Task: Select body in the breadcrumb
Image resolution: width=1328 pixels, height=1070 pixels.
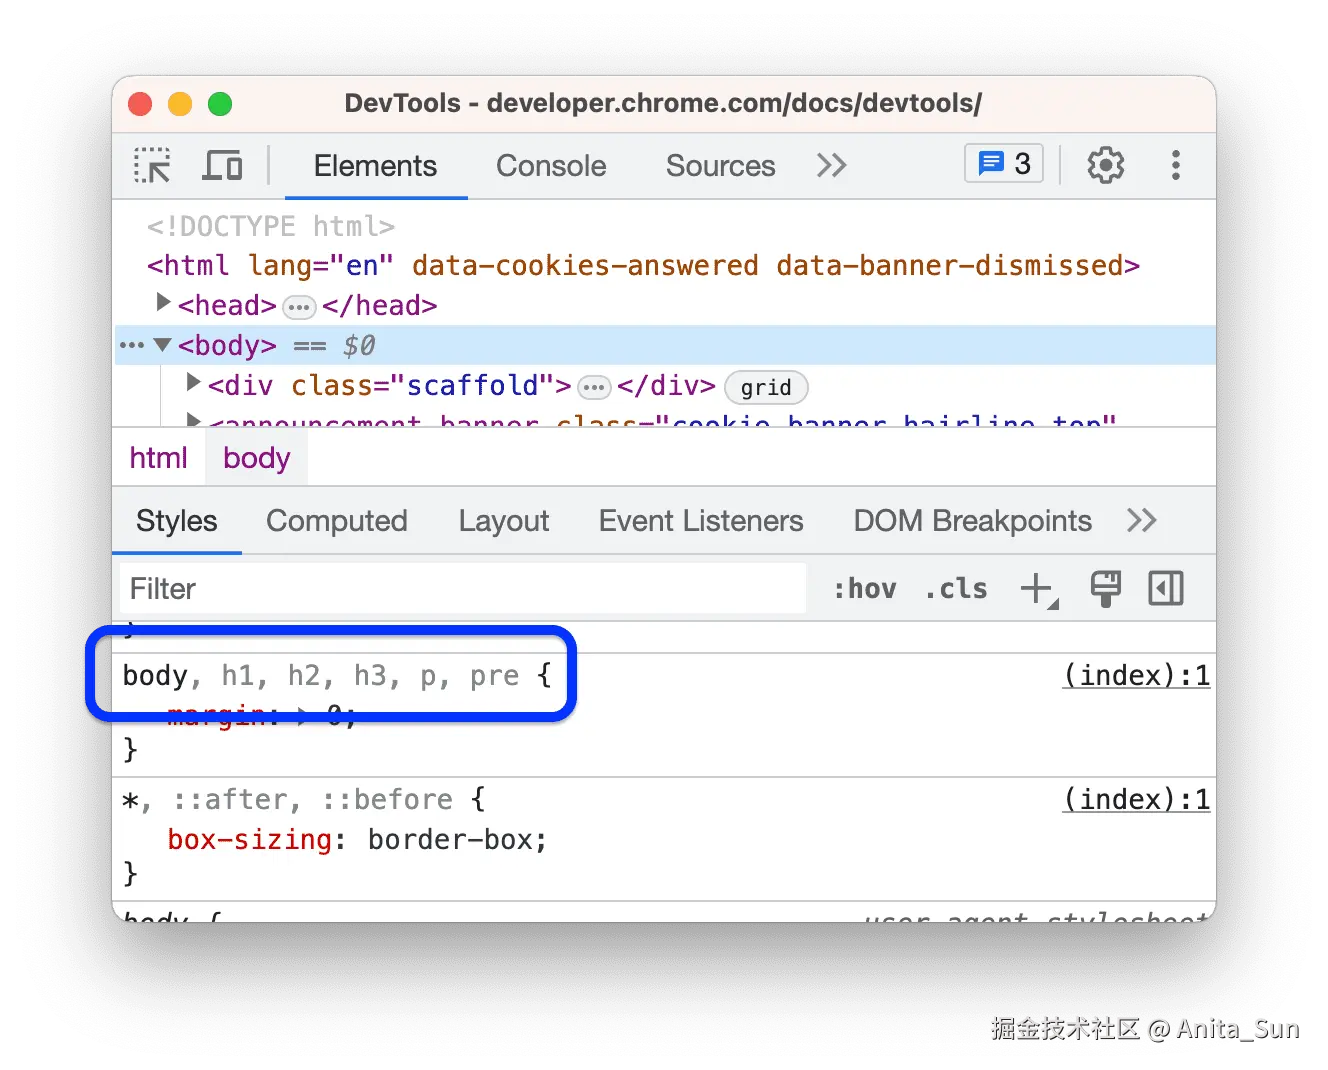Action: (257, 458)
